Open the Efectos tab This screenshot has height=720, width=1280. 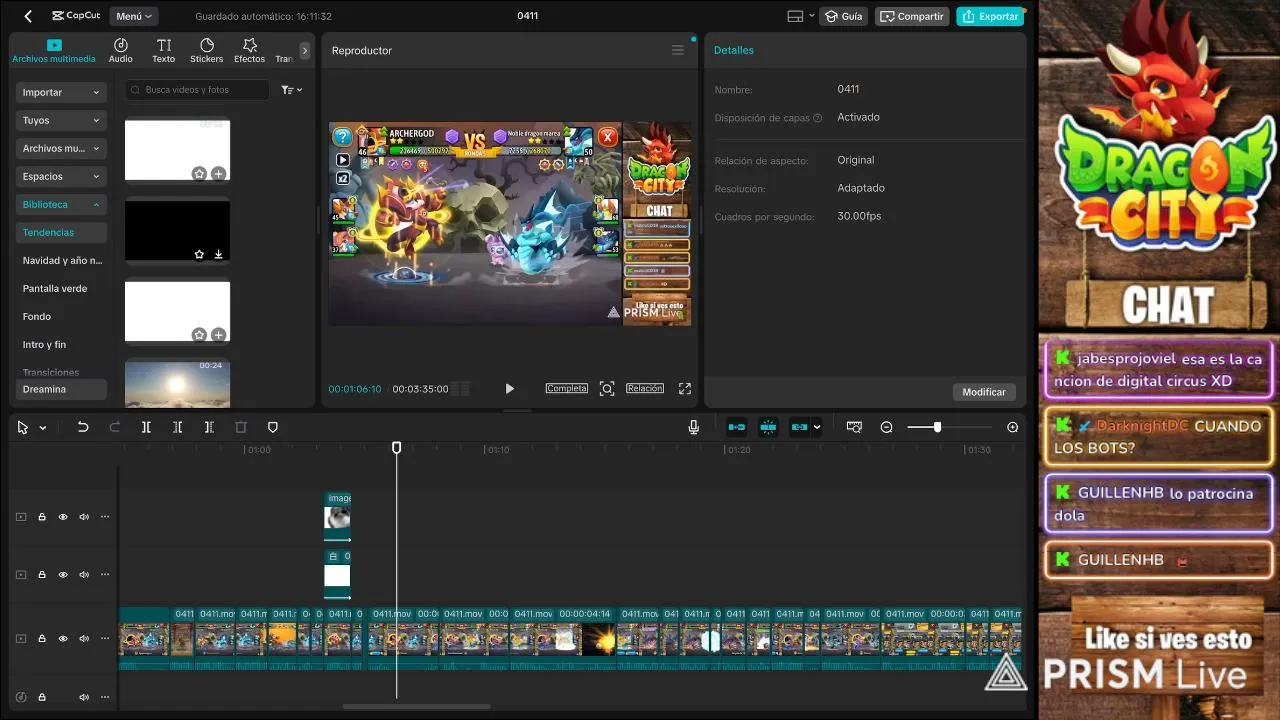point(250,51)
